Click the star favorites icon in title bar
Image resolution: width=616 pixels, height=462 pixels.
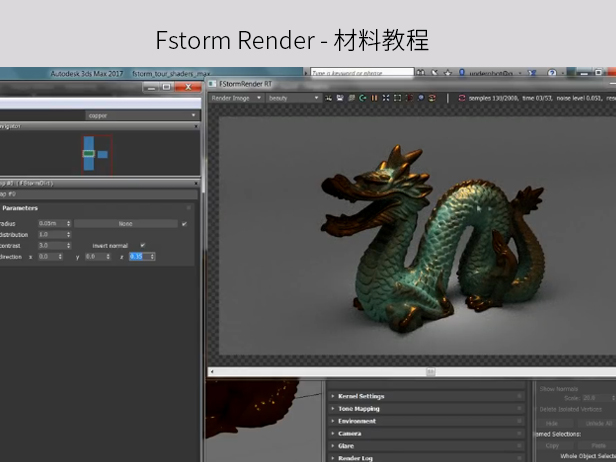point(447,73)
